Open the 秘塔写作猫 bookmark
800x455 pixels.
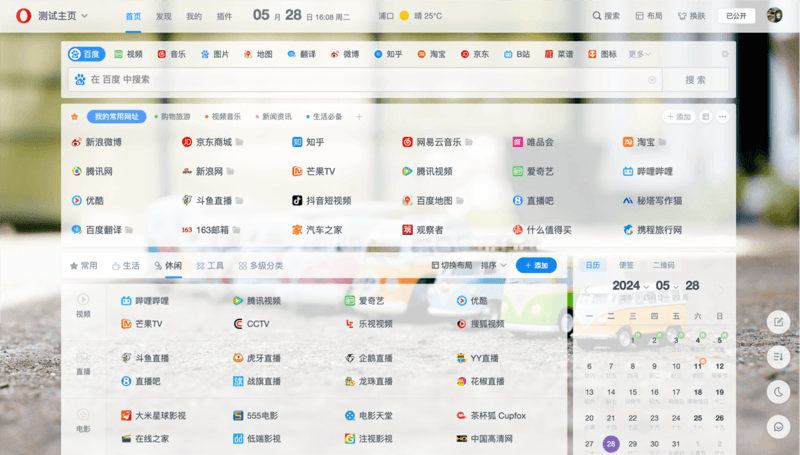[x=653, y=200]
